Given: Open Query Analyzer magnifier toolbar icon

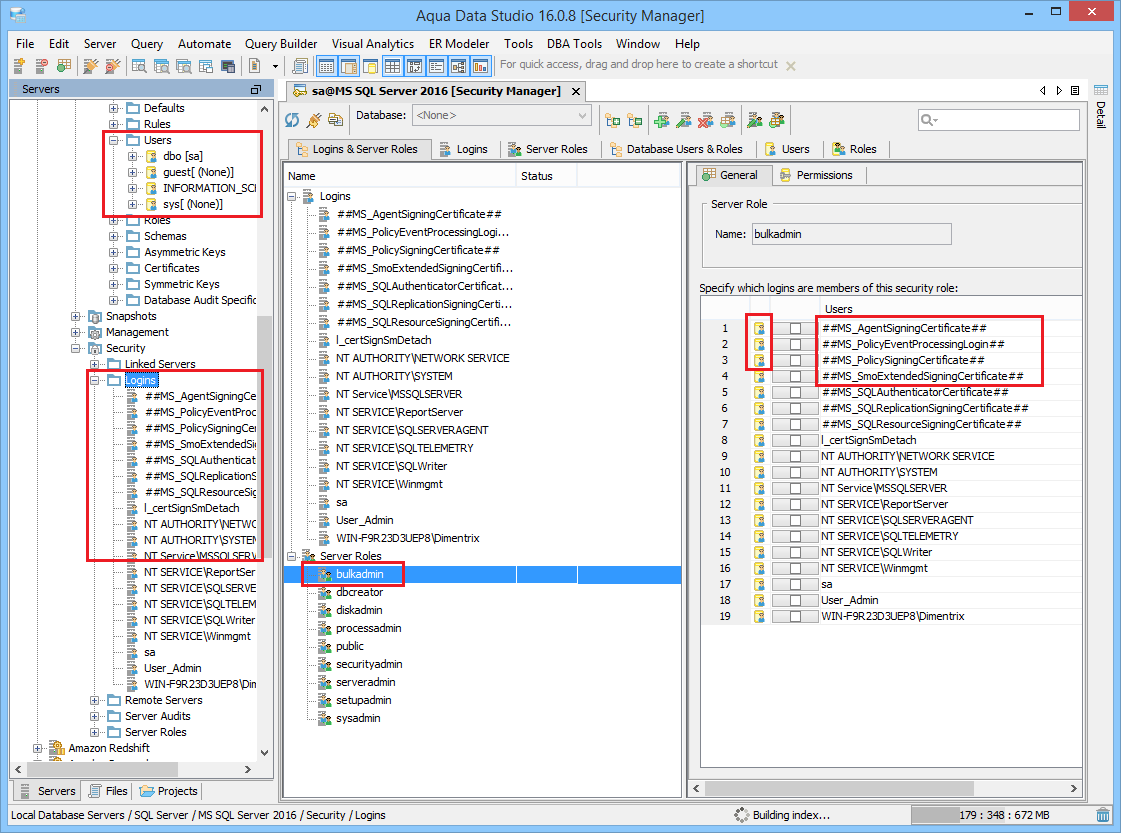Looking at the screenshot, I should point(139,66).
